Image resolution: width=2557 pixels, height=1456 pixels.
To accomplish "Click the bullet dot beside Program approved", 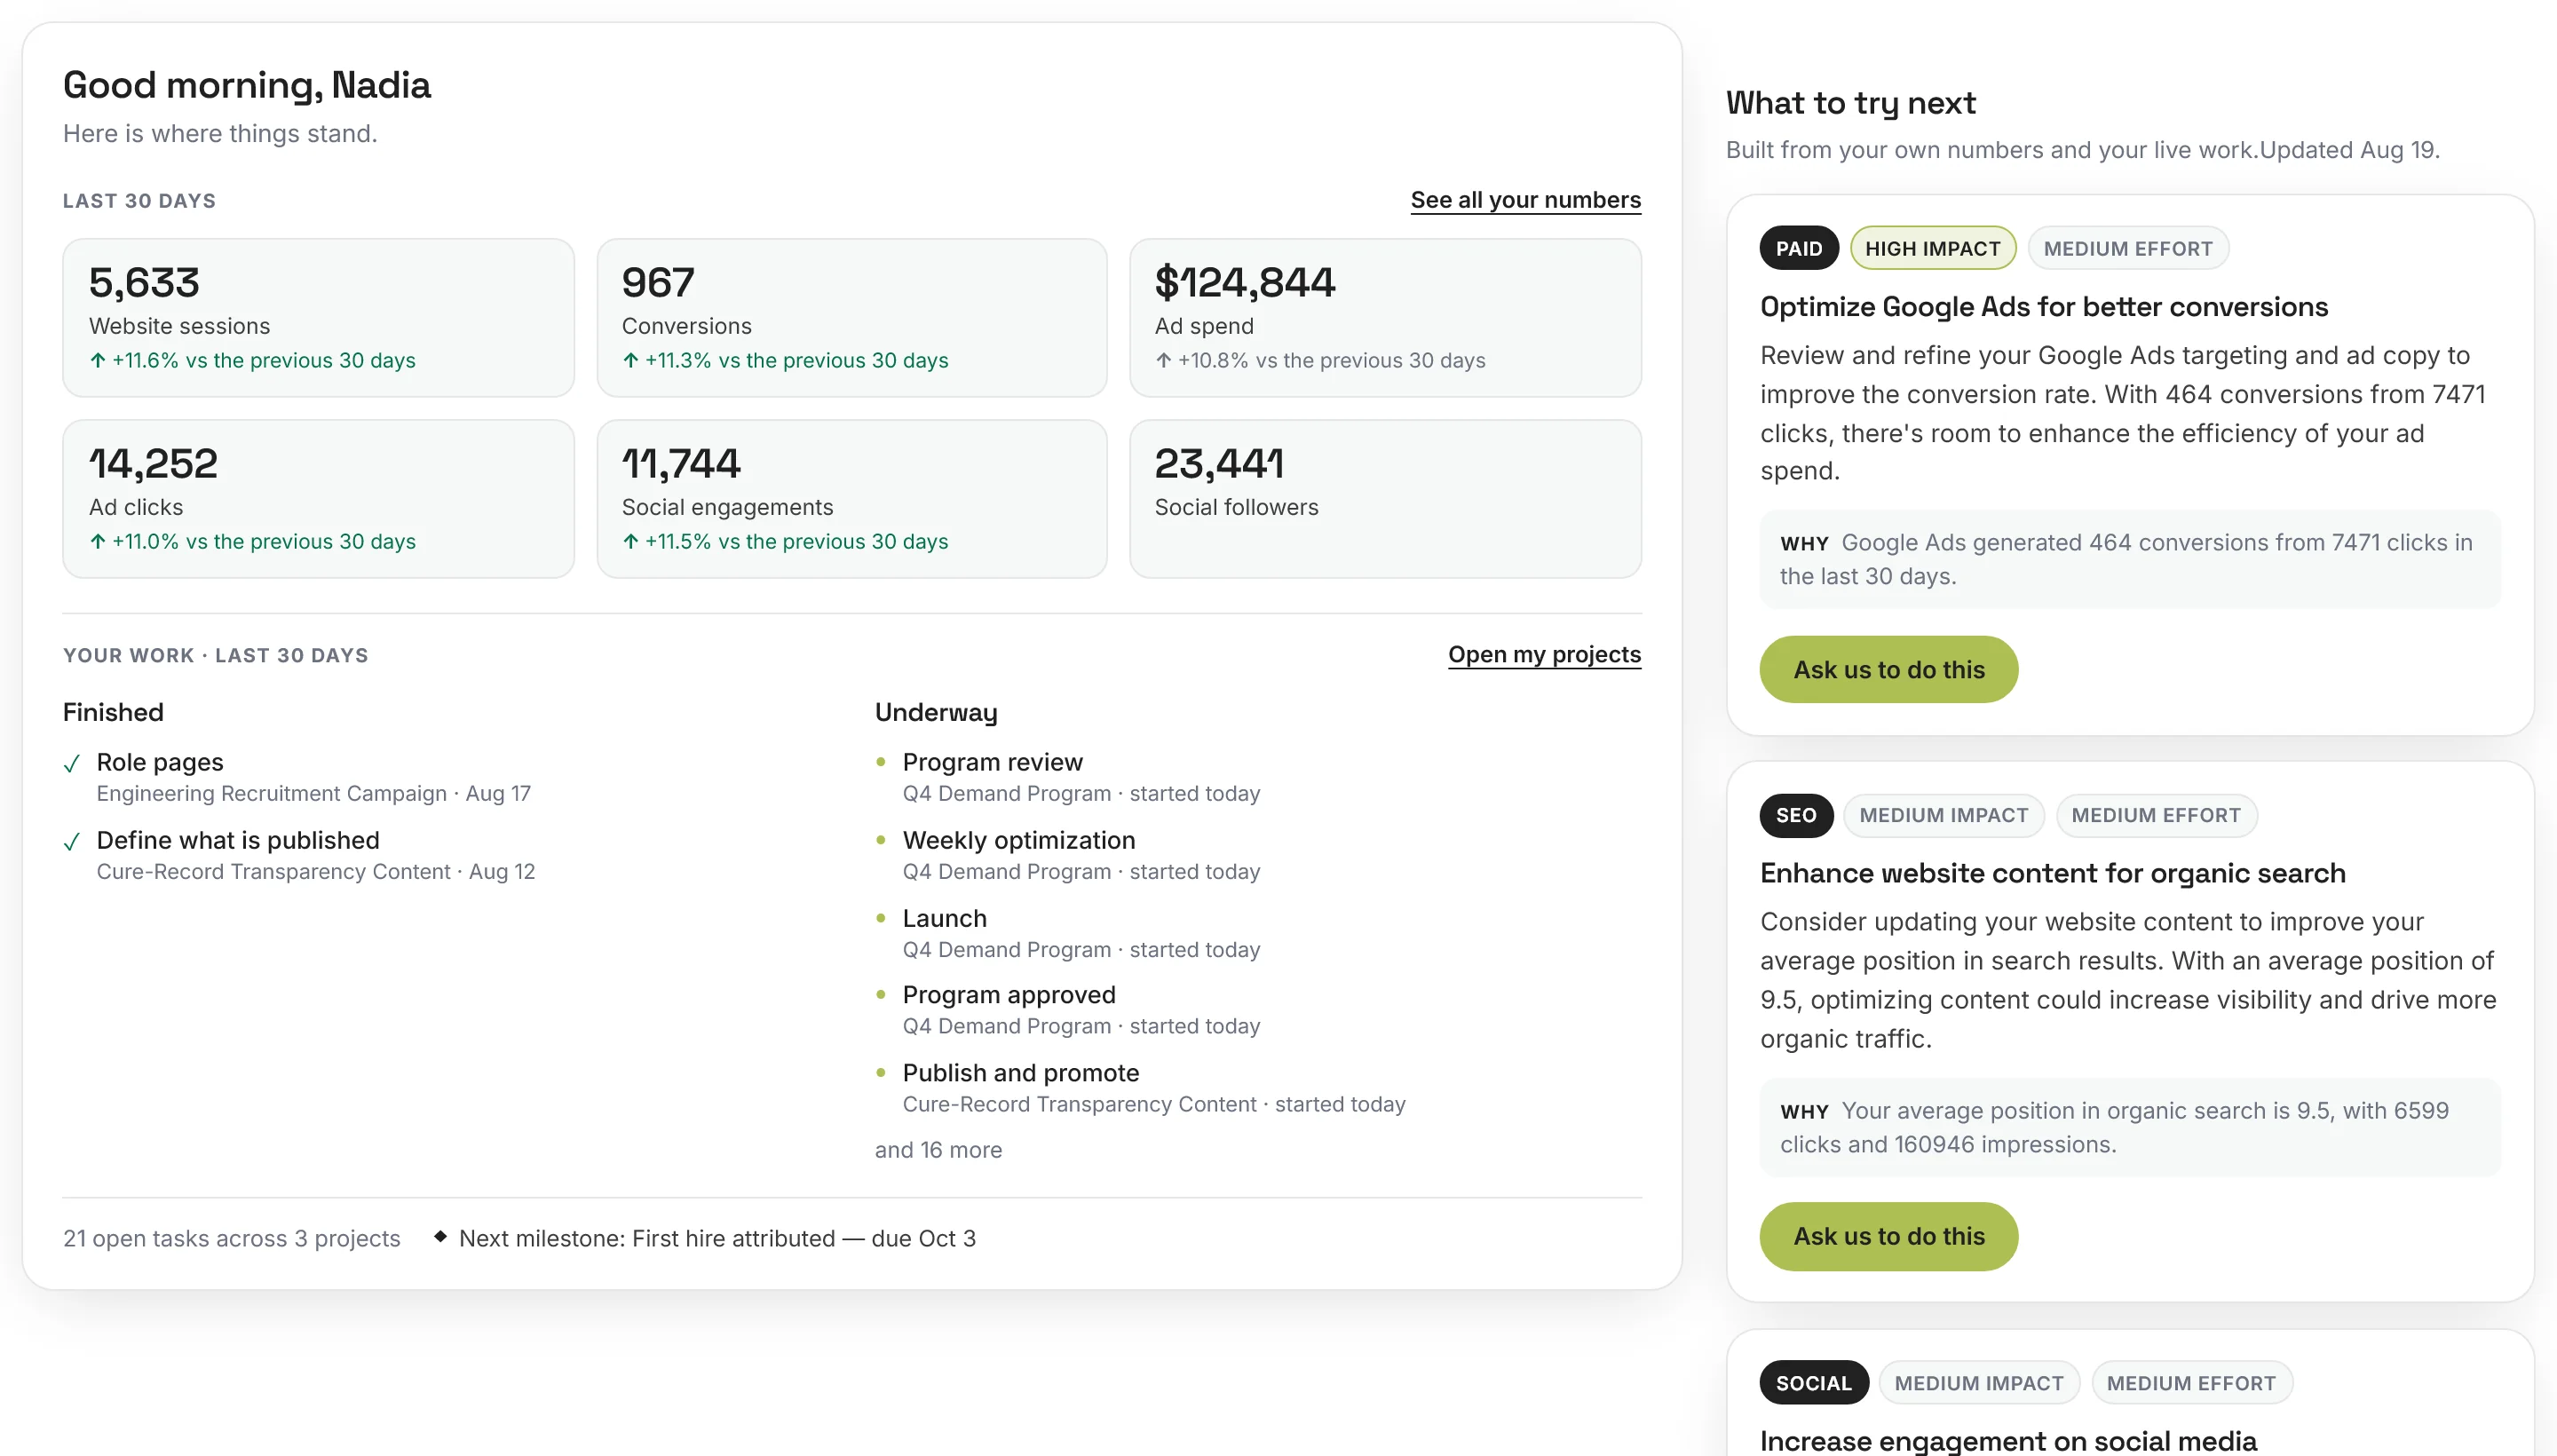I will 880,995.
